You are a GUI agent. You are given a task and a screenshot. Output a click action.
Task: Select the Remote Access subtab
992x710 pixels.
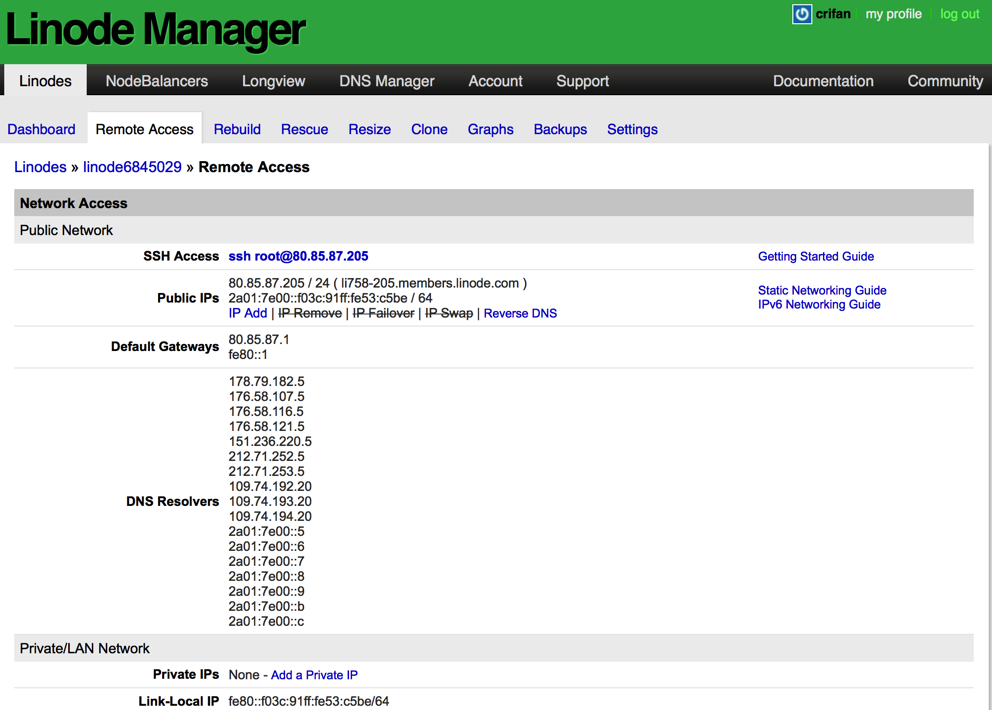144,129
